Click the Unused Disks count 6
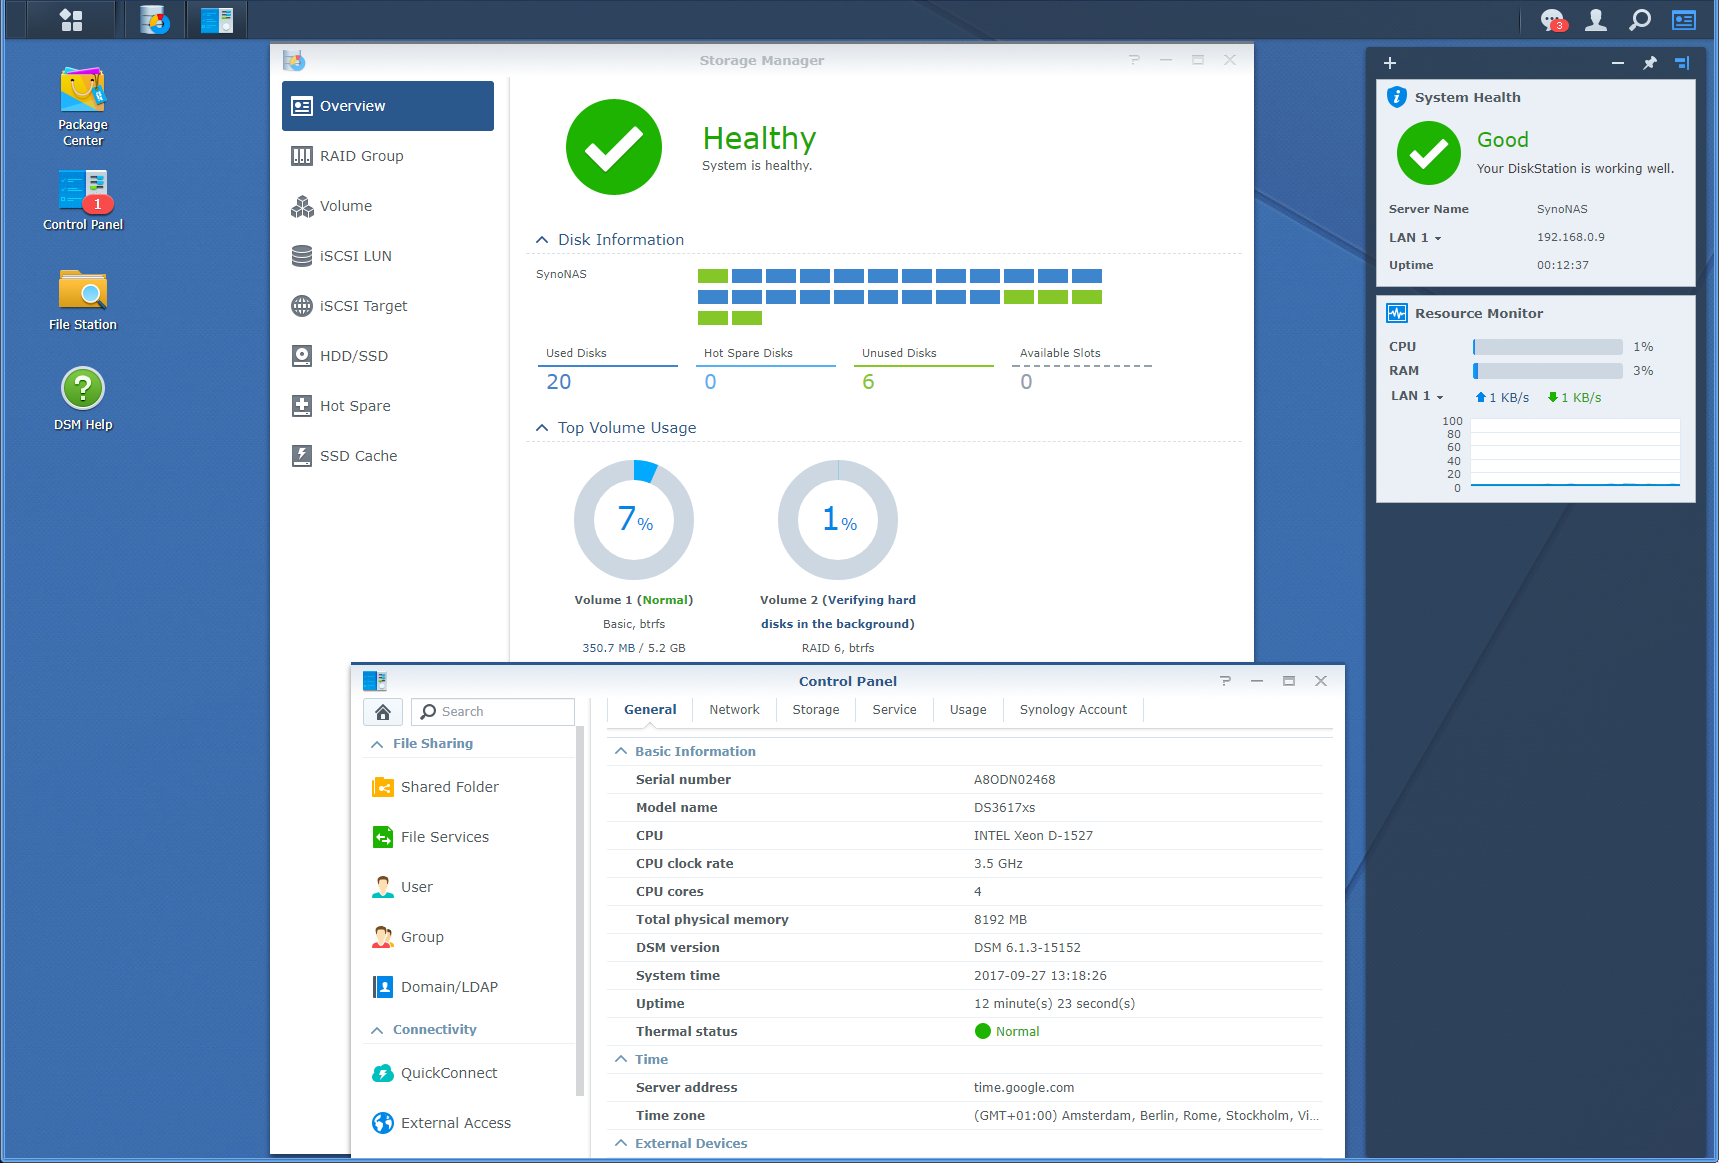1719x1163 pixels. click(x=868, y=382)
